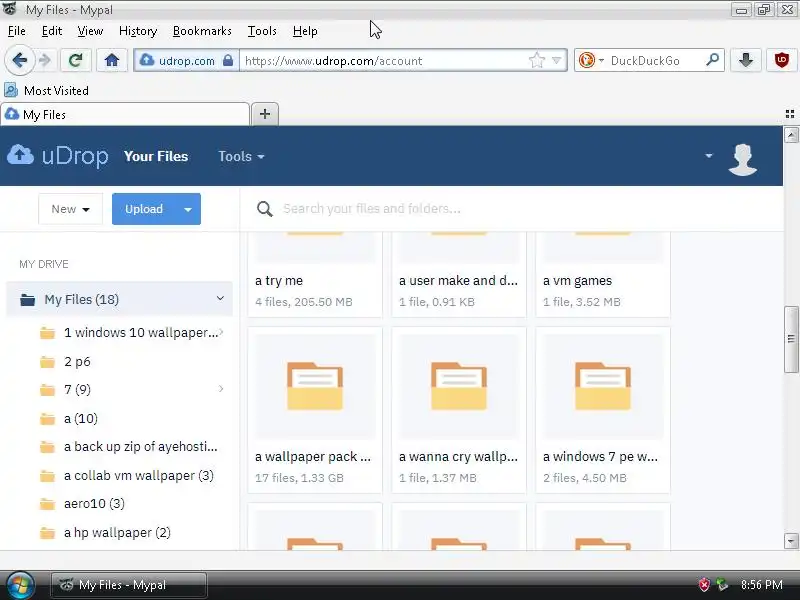The height and width of the screenshot is (600, 800).
Task: Open the URL history dropdown arrow
Action: coord(557,61)
